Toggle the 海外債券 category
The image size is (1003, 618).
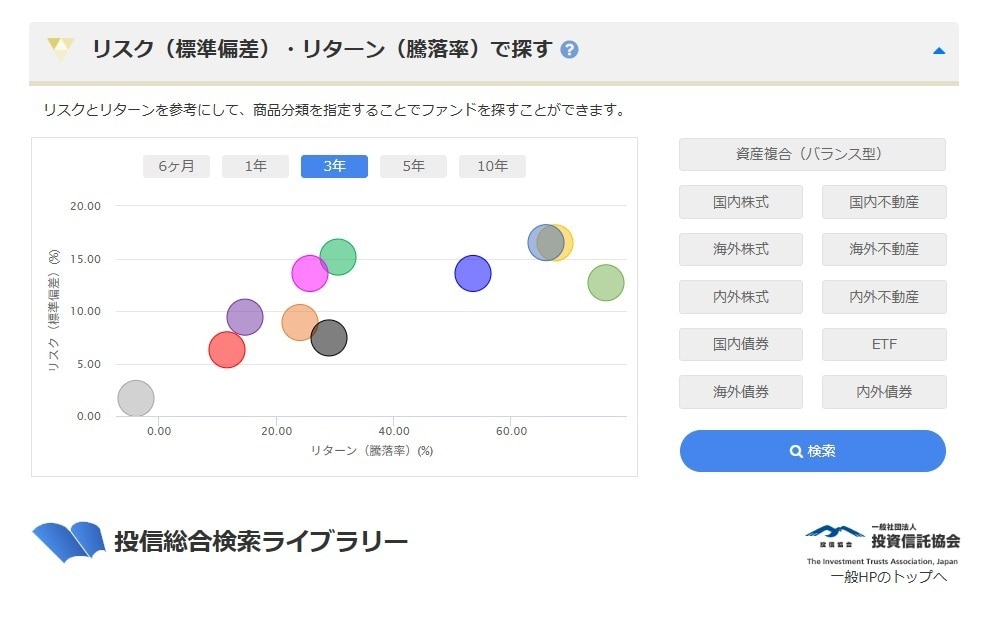point(741,392)
